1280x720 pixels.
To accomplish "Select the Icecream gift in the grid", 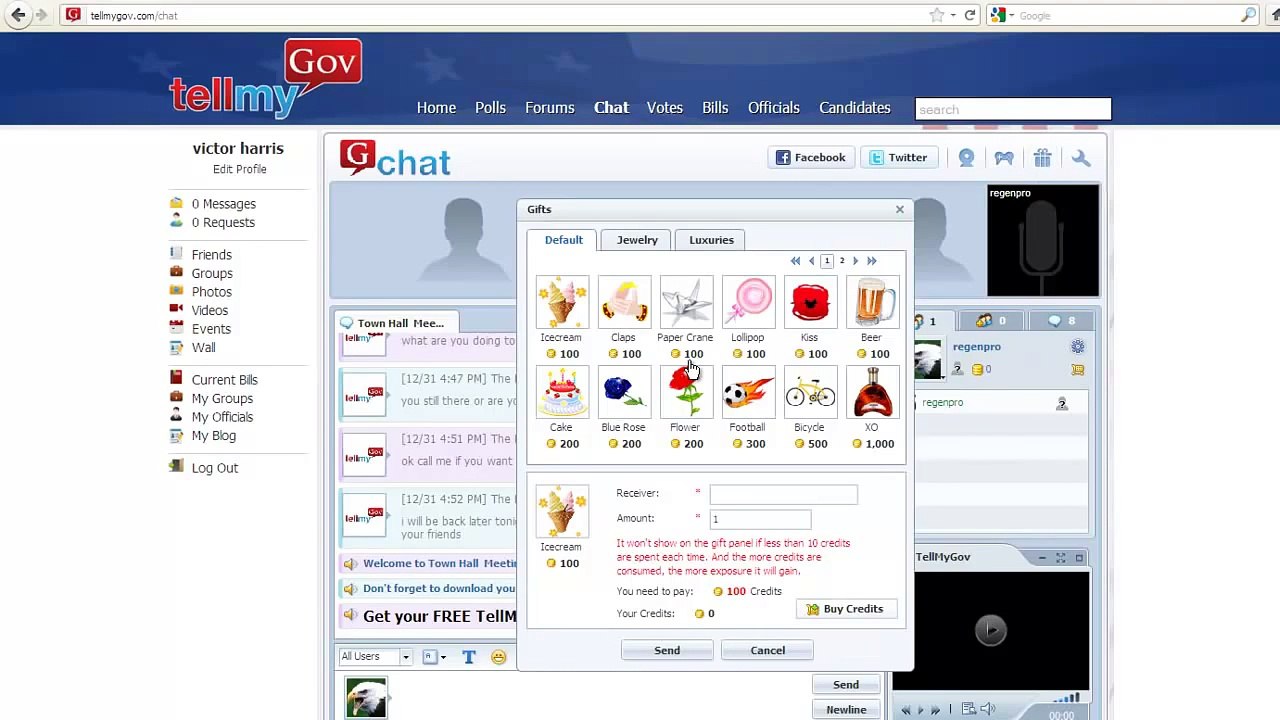I will pos(561,303).
